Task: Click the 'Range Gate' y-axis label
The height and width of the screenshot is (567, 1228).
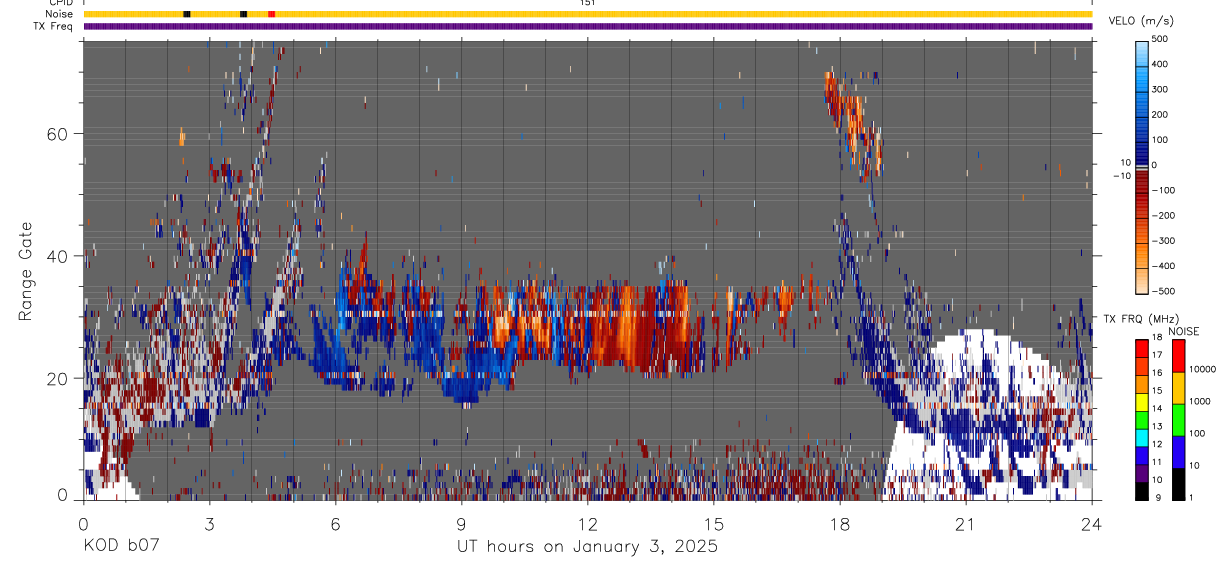Action: click(26, 270)
